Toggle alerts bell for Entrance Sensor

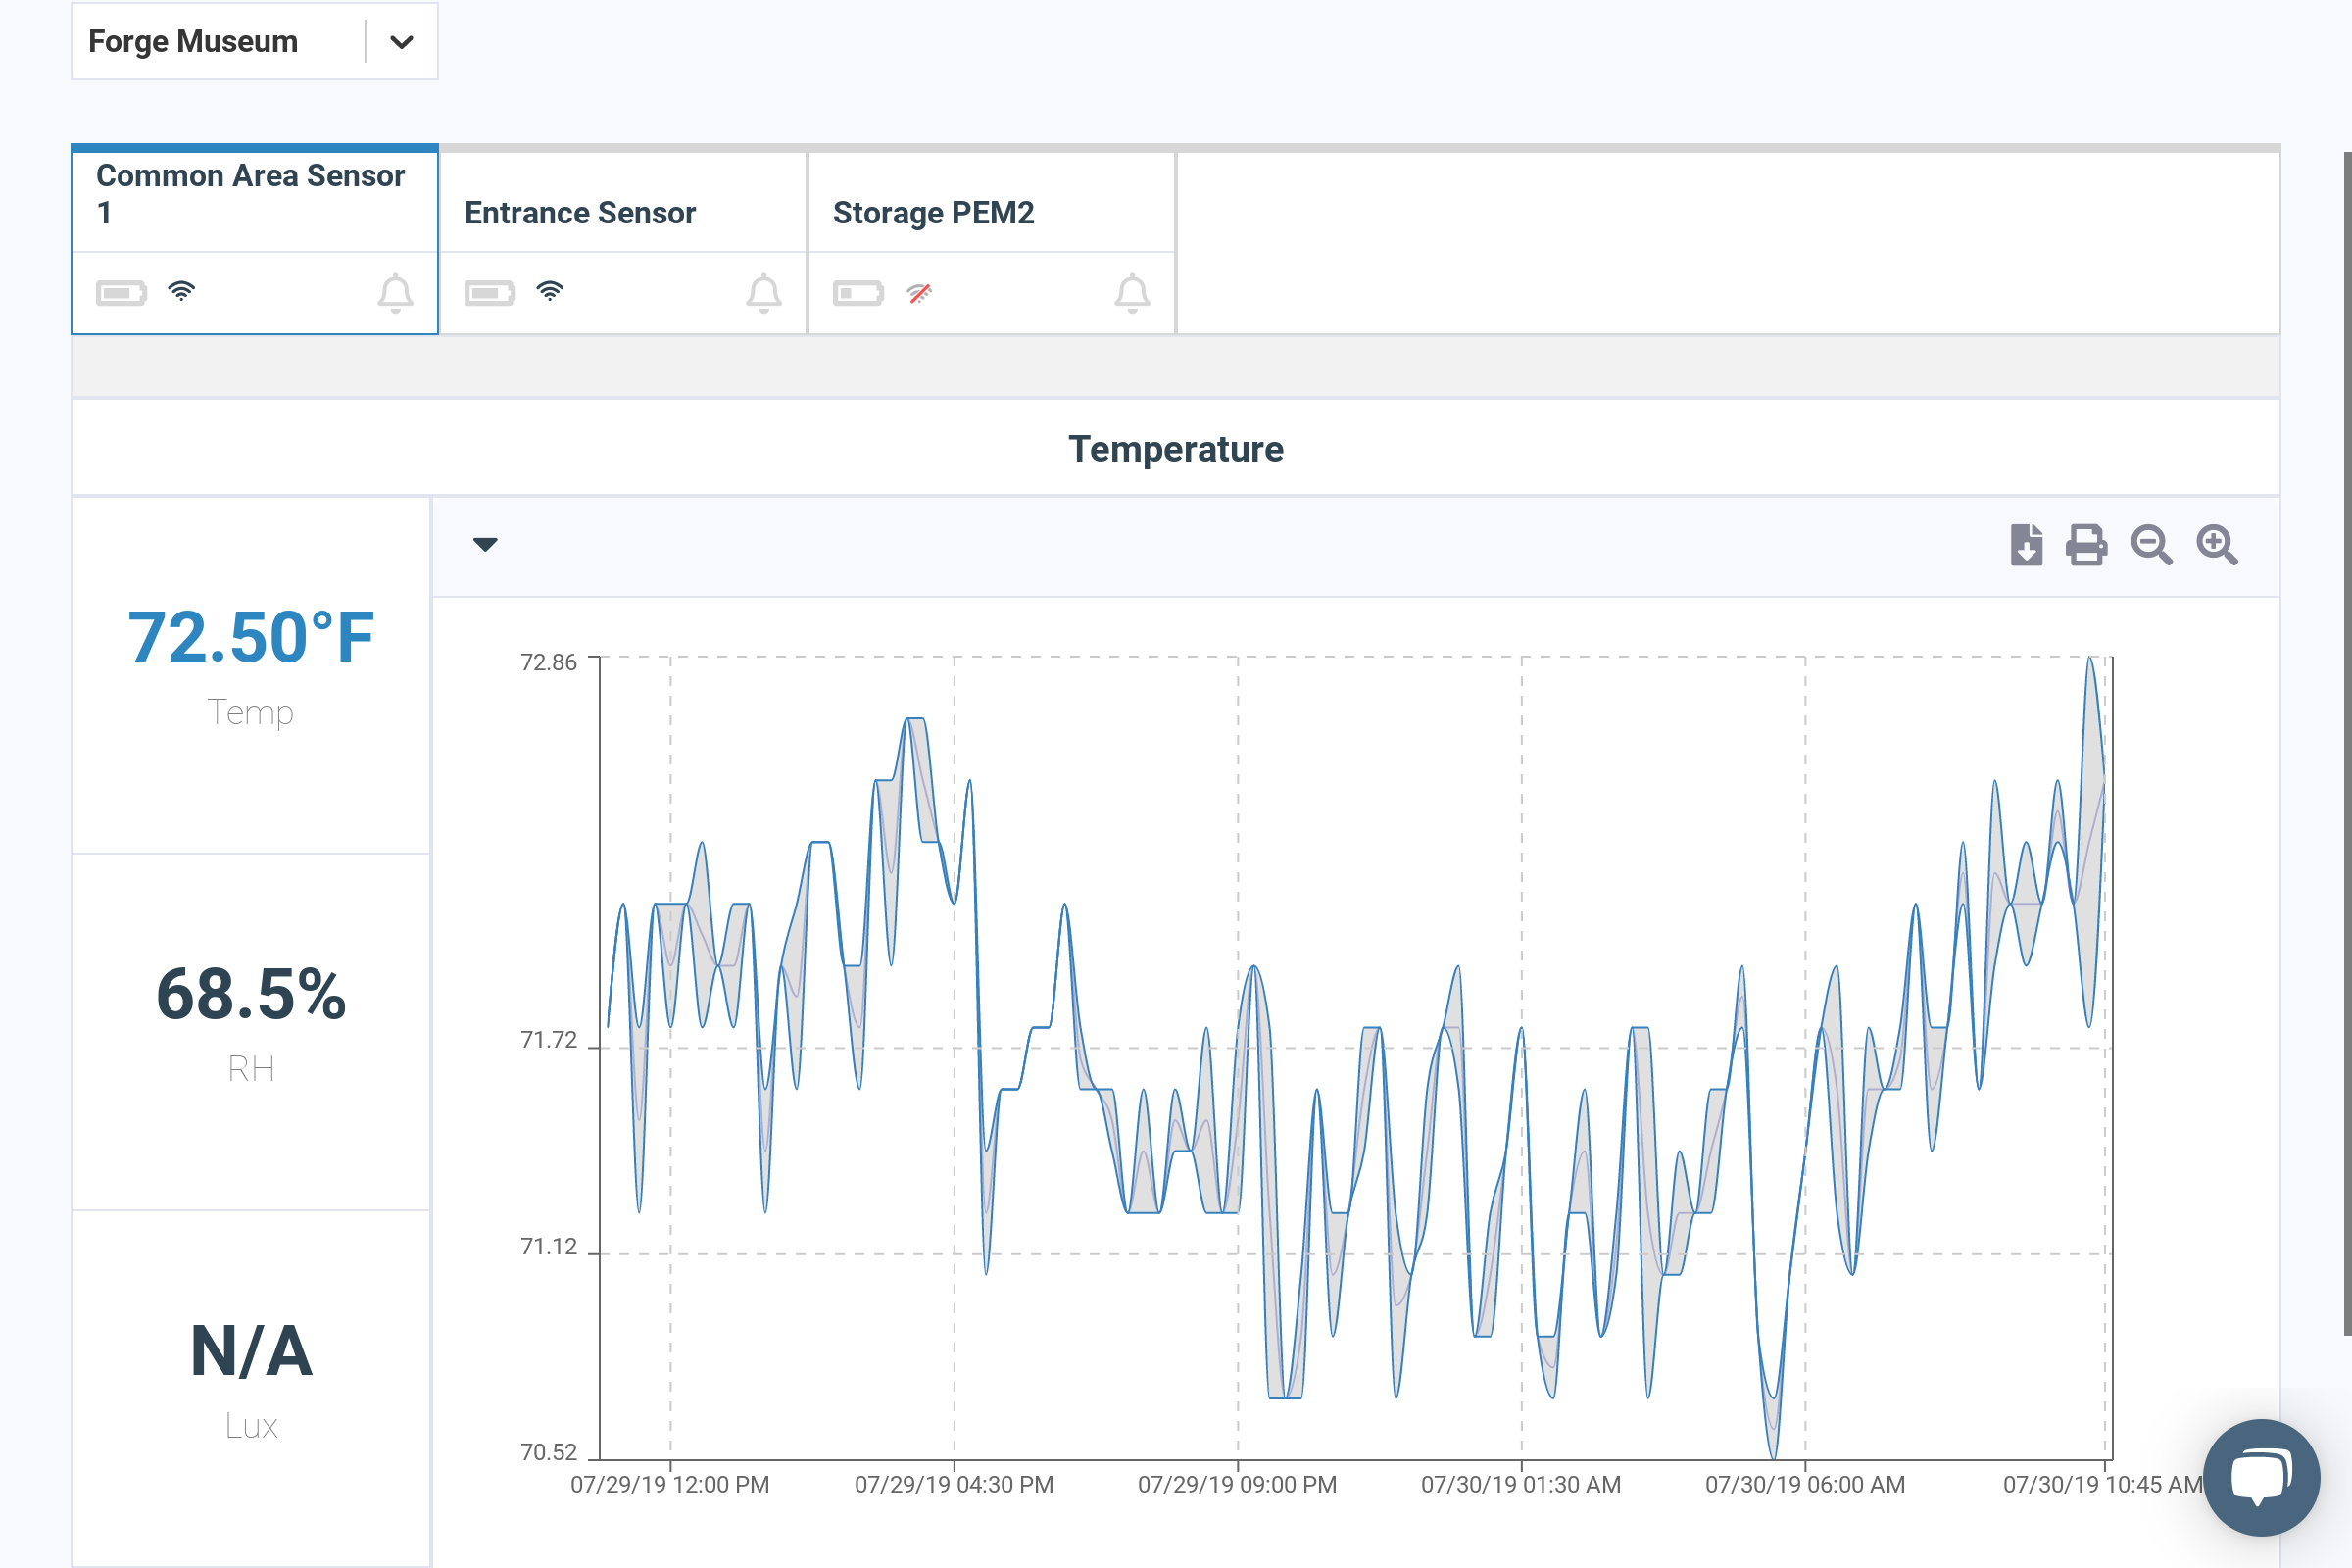tap(764, 293)
